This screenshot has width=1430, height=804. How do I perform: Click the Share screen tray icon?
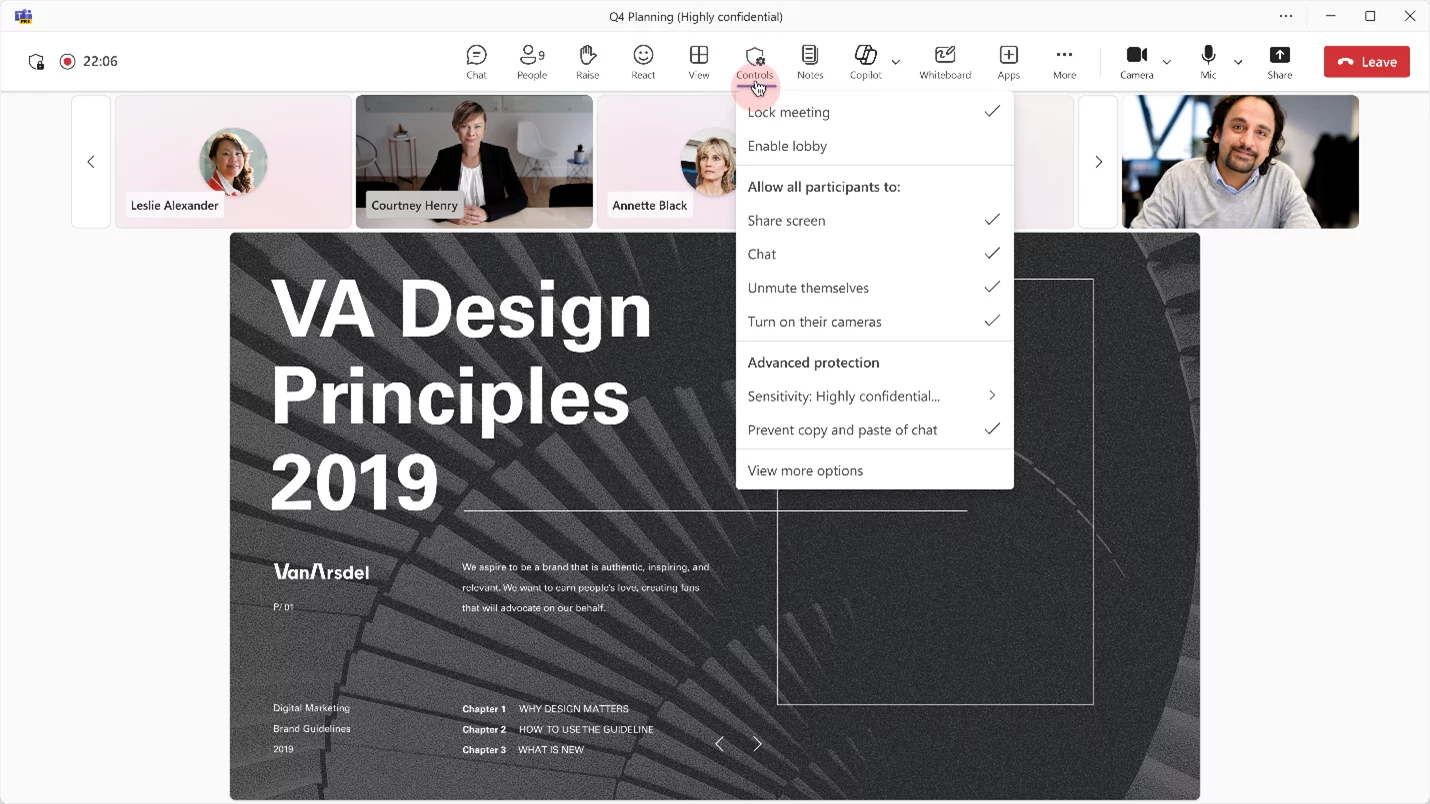click(x=1279, y=61)
